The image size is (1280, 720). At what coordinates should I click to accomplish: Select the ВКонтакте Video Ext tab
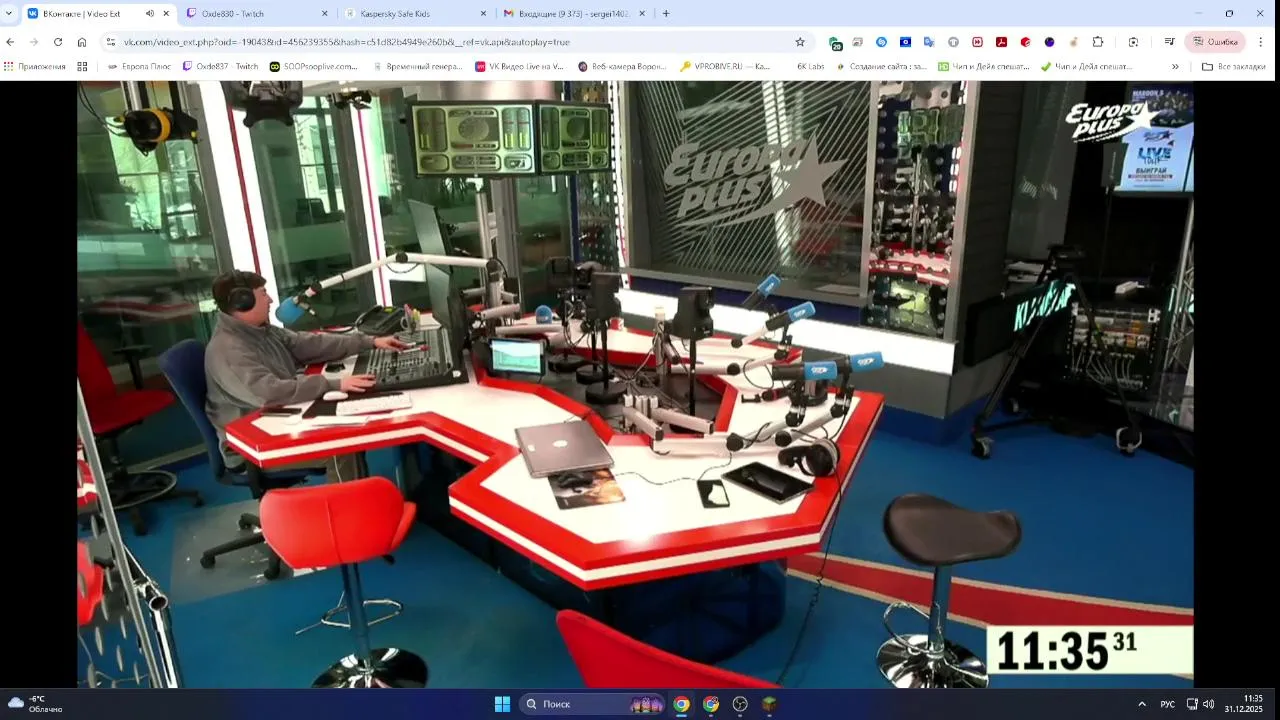coord(98,14)
